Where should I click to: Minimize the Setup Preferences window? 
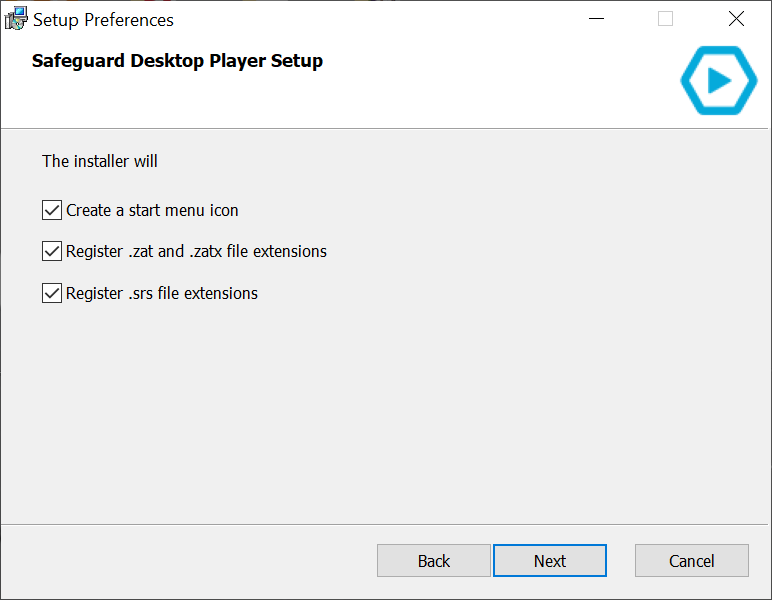tap(596, 19)
